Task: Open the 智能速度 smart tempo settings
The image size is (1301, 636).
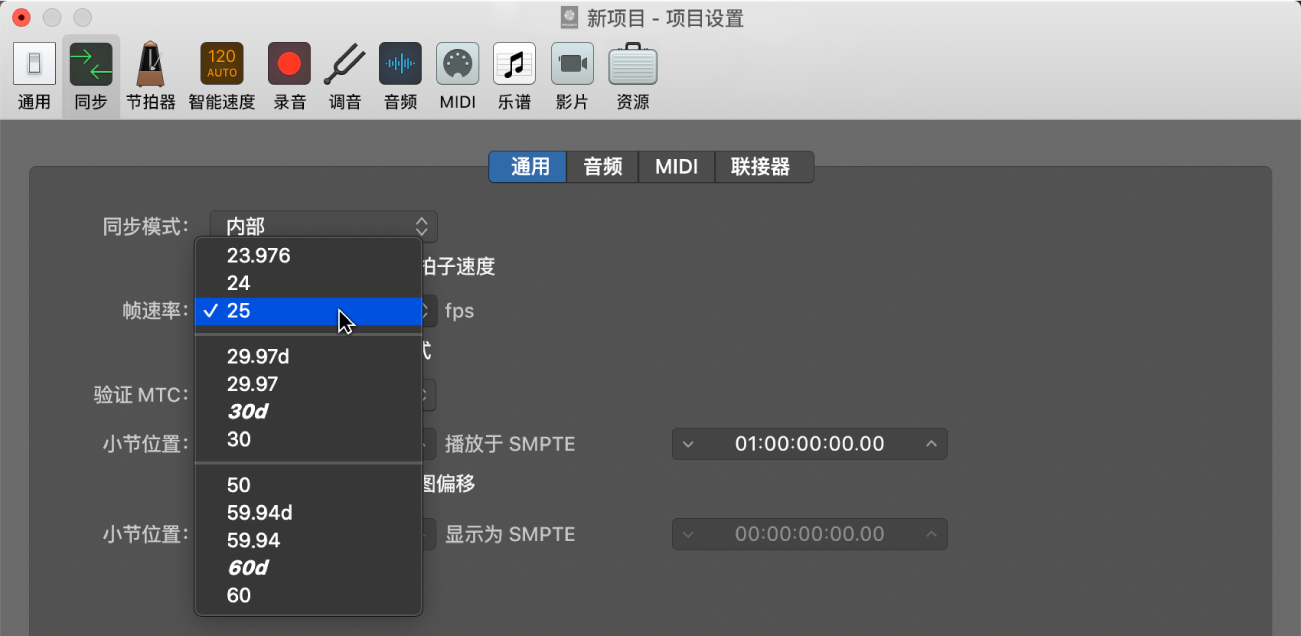Action: click(x=222, y=77)
